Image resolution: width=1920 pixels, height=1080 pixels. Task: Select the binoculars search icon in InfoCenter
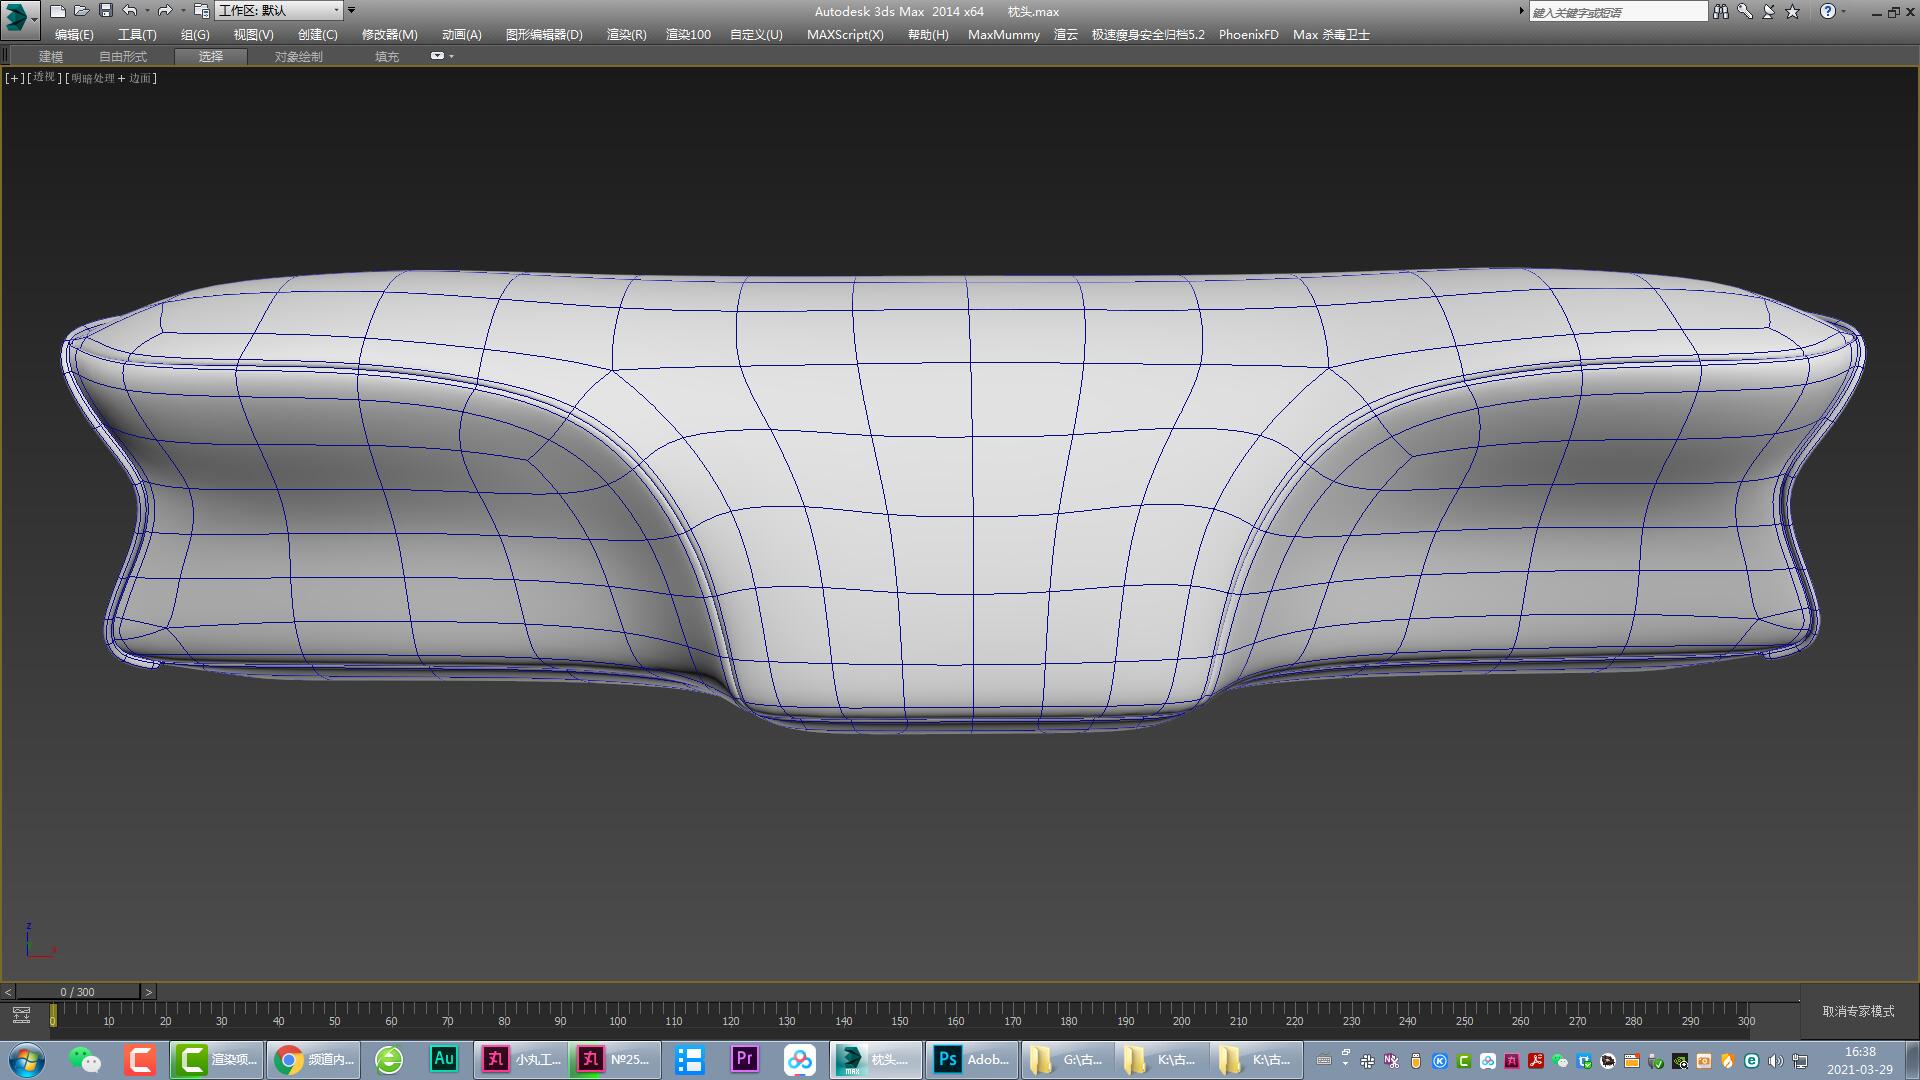tap(1722, 11)
